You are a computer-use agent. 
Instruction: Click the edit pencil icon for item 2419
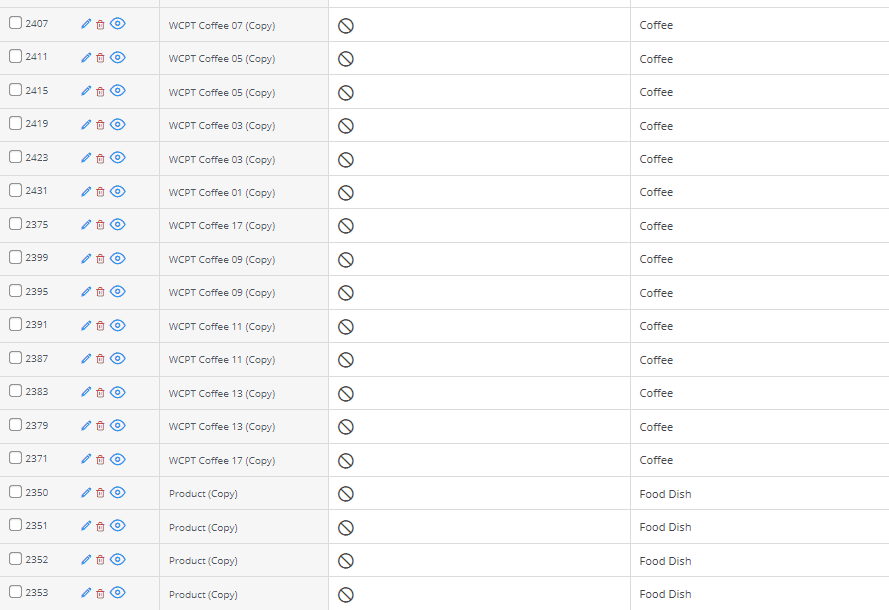(86, 124)
